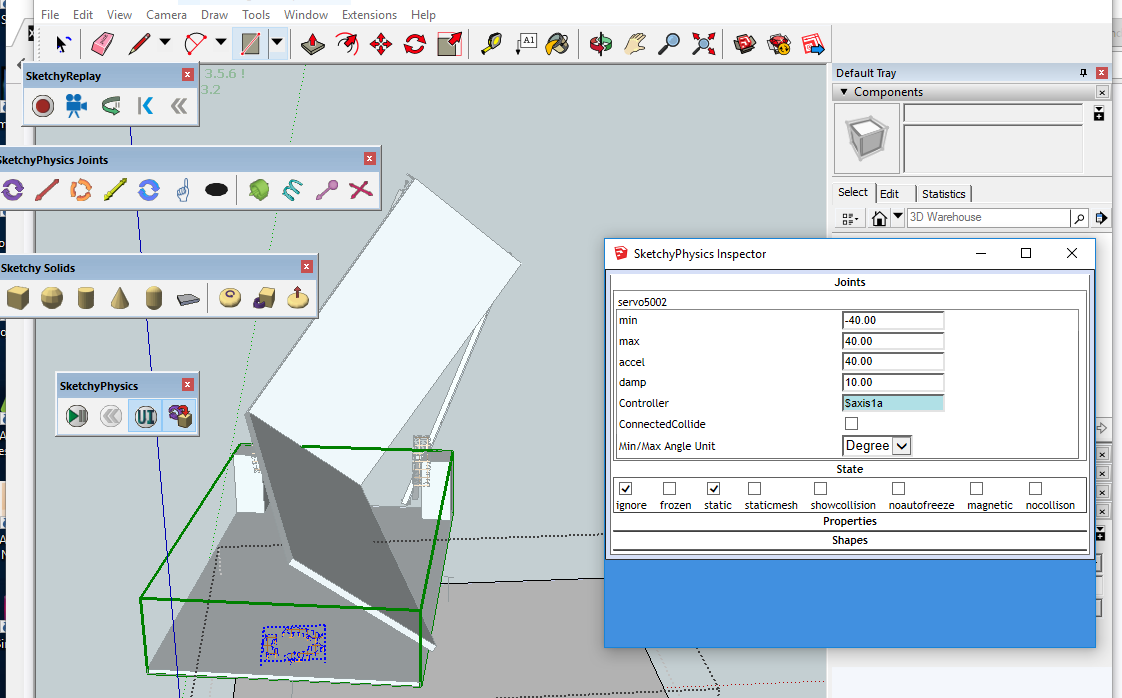This screenshot has width=1122, height=698.
Task: Check the nocollison option
Action: pos(1035,489)
